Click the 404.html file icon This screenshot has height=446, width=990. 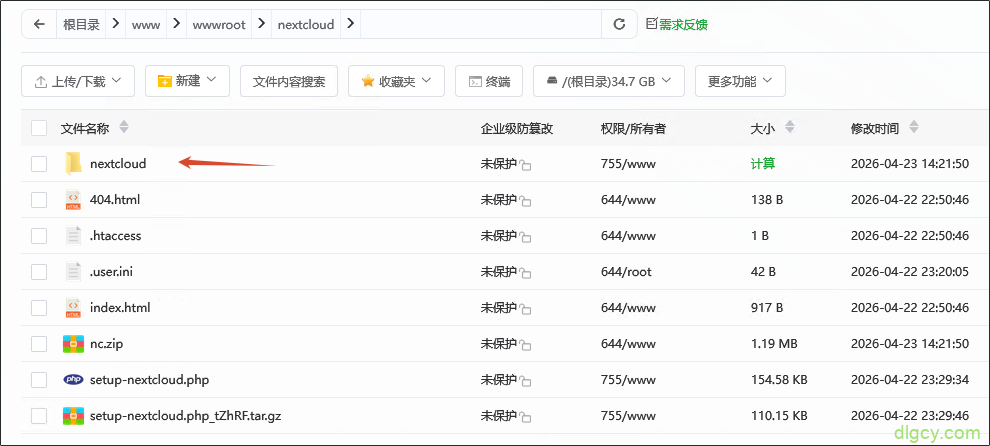[x=73, y=200]
